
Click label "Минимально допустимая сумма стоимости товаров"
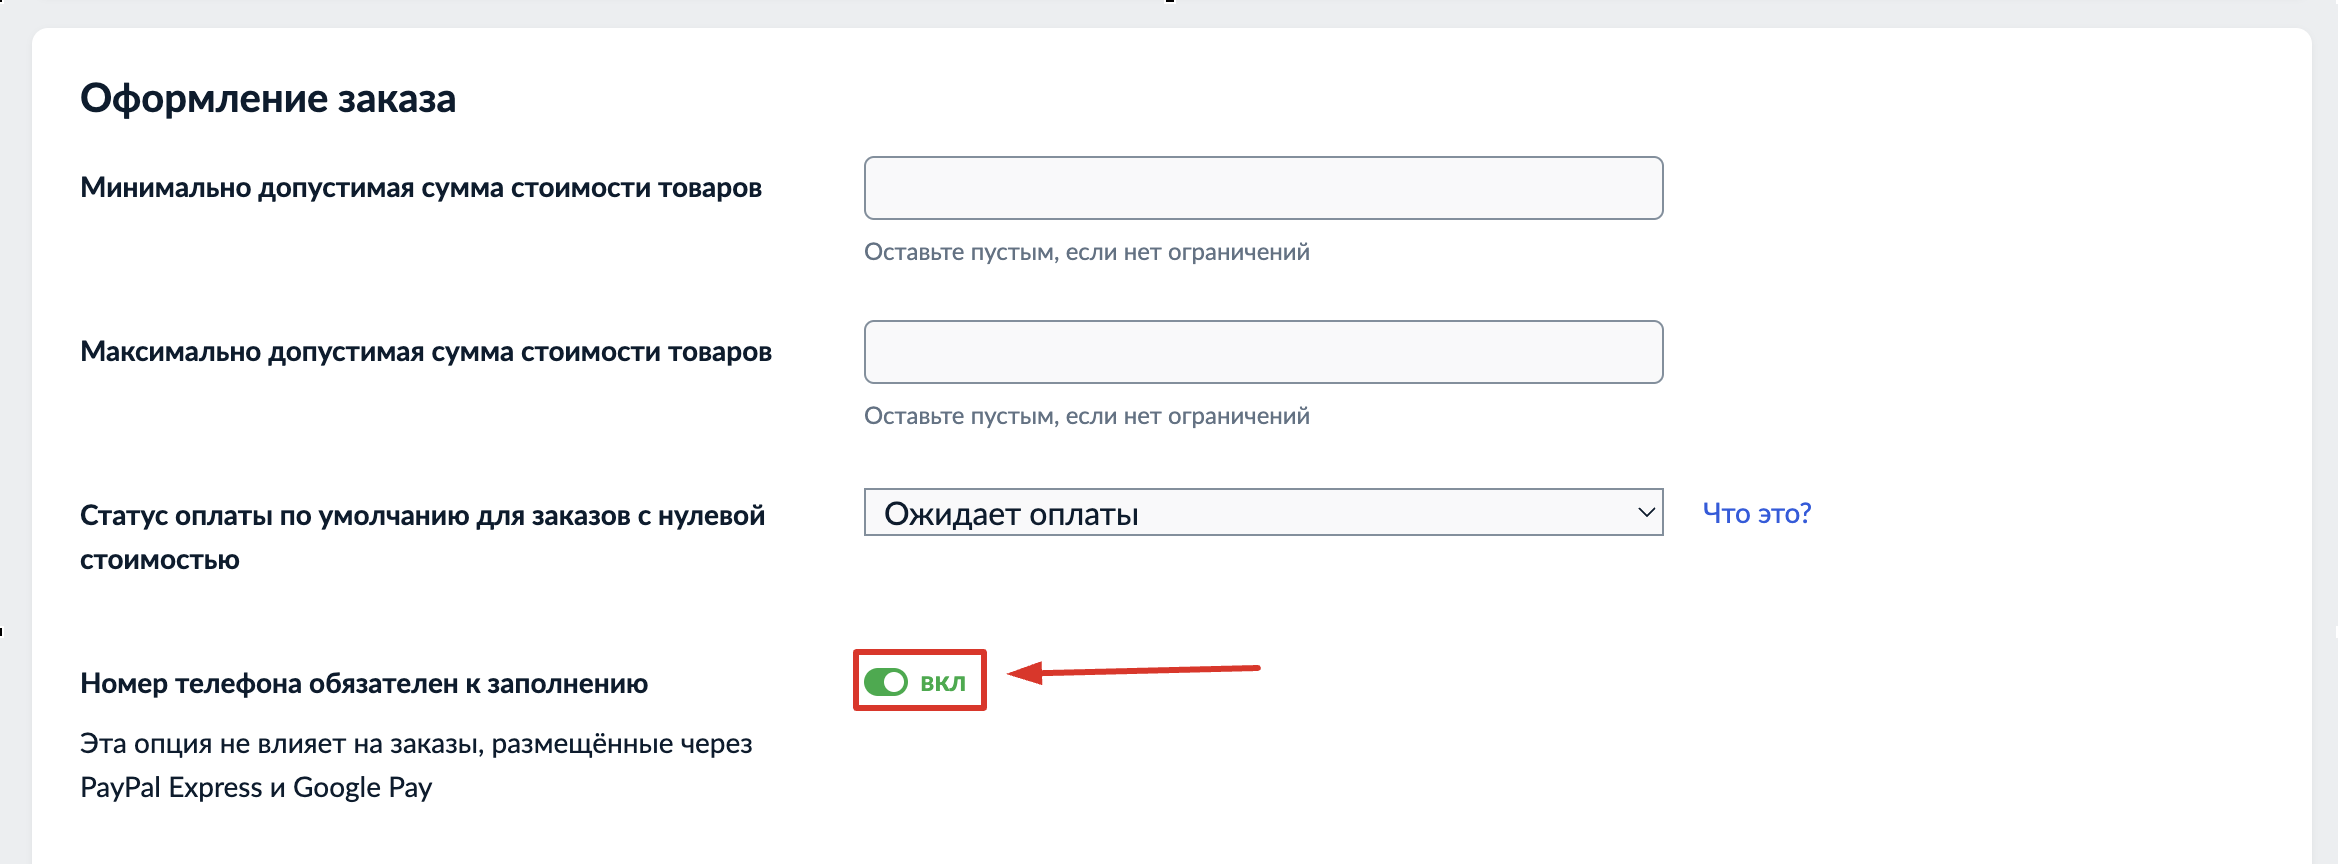[x=421, y=188]
